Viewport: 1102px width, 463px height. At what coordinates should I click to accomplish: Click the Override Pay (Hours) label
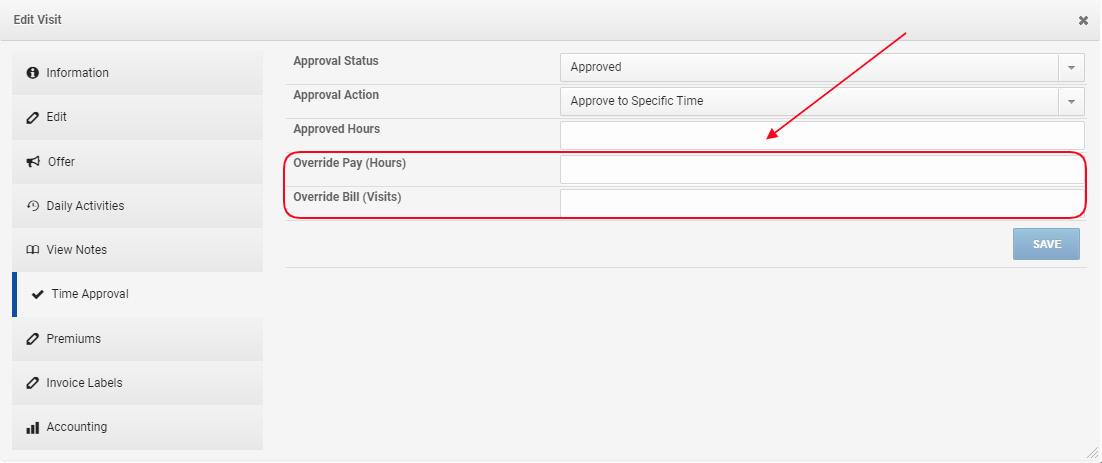(350, 163)
